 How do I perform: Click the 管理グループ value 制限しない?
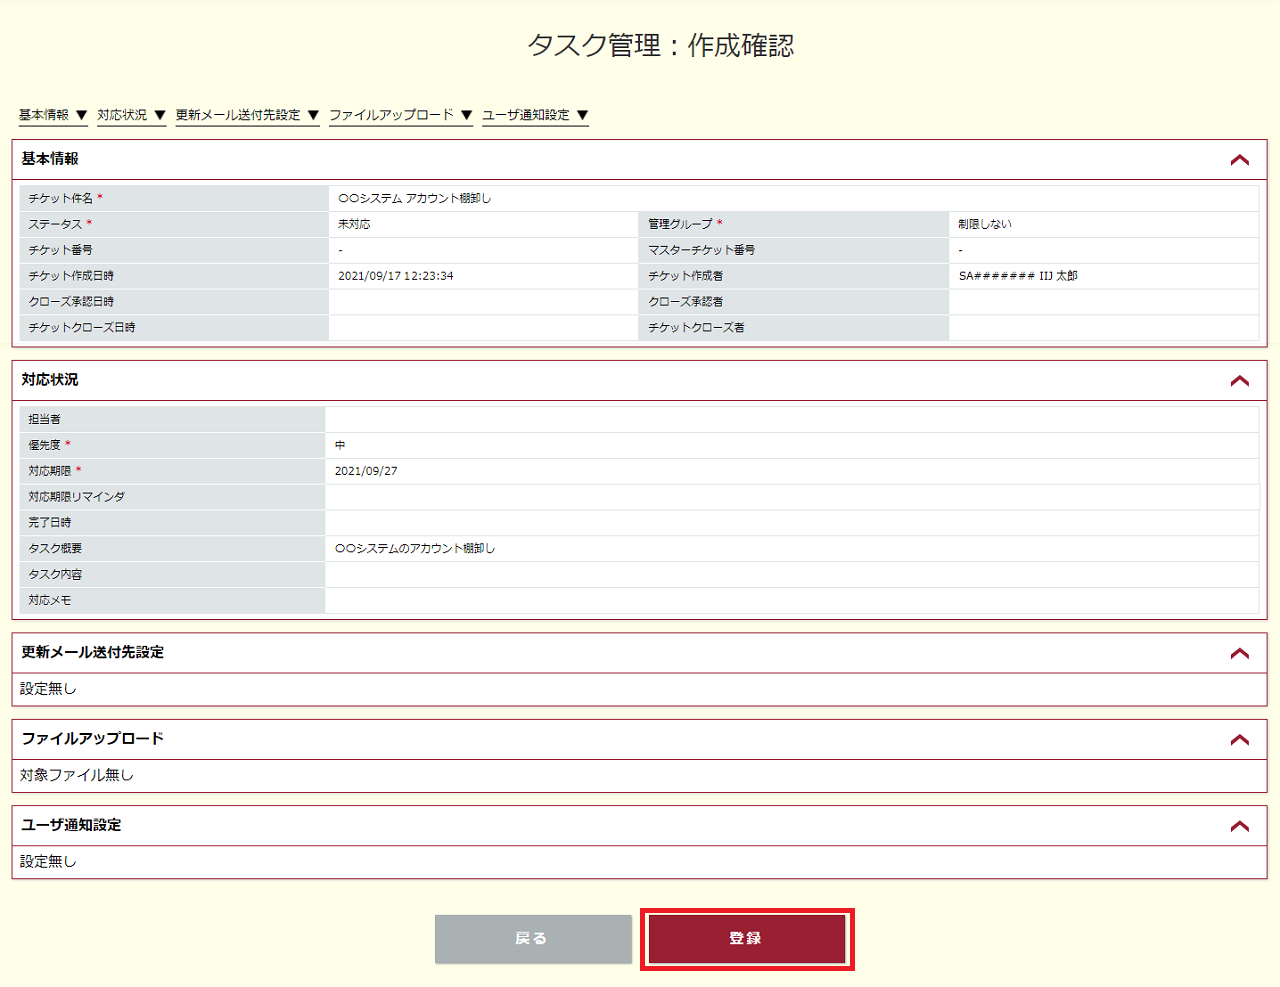pyautogui.click(x=985, y=224)
